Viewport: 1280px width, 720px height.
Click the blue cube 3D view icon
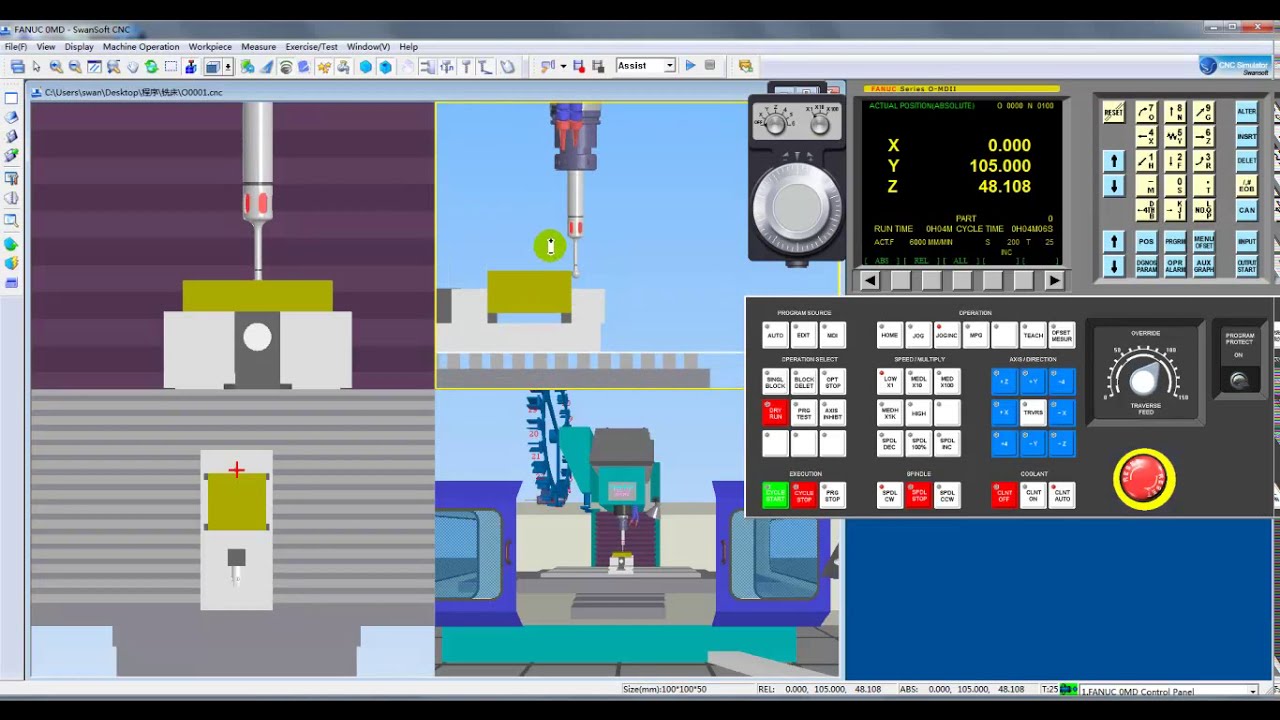tap(385, 67)
